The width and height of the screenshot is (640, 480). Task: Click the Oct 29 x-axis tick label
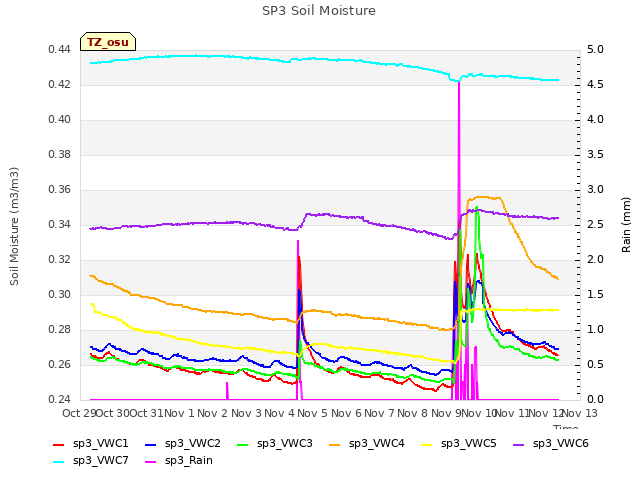[79, 413]
